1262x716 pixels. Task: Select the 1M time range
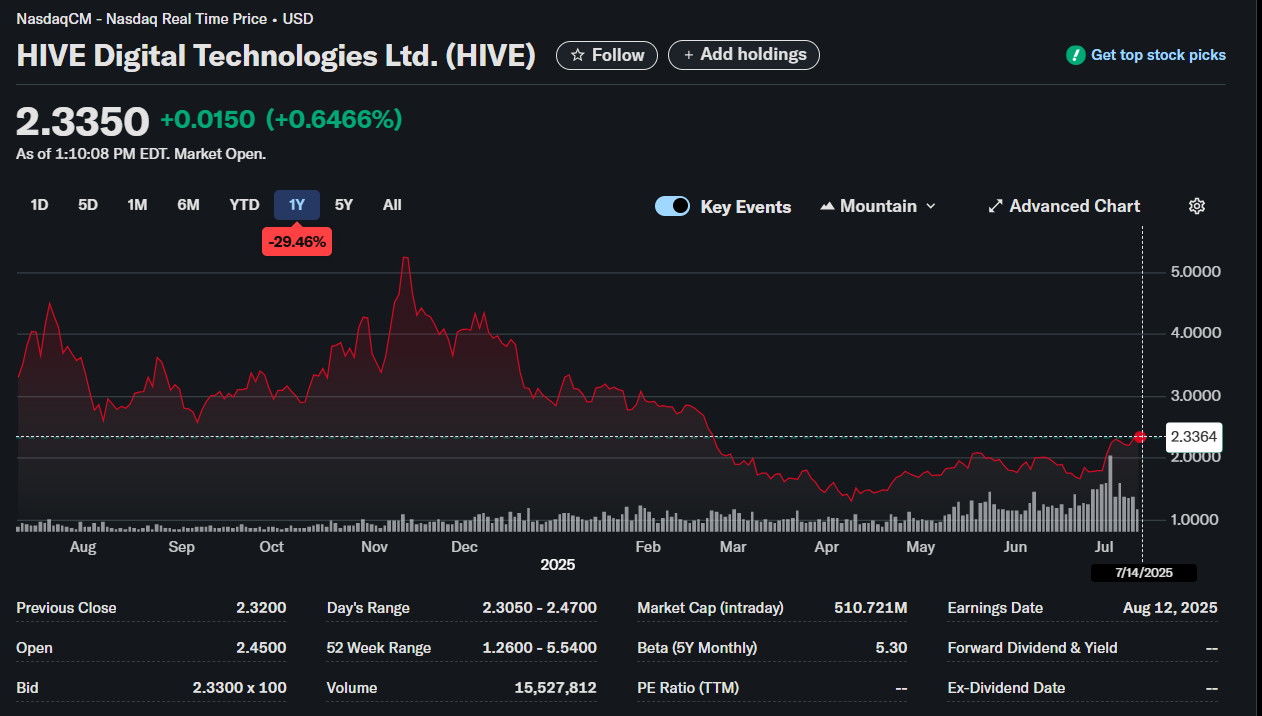137,205
